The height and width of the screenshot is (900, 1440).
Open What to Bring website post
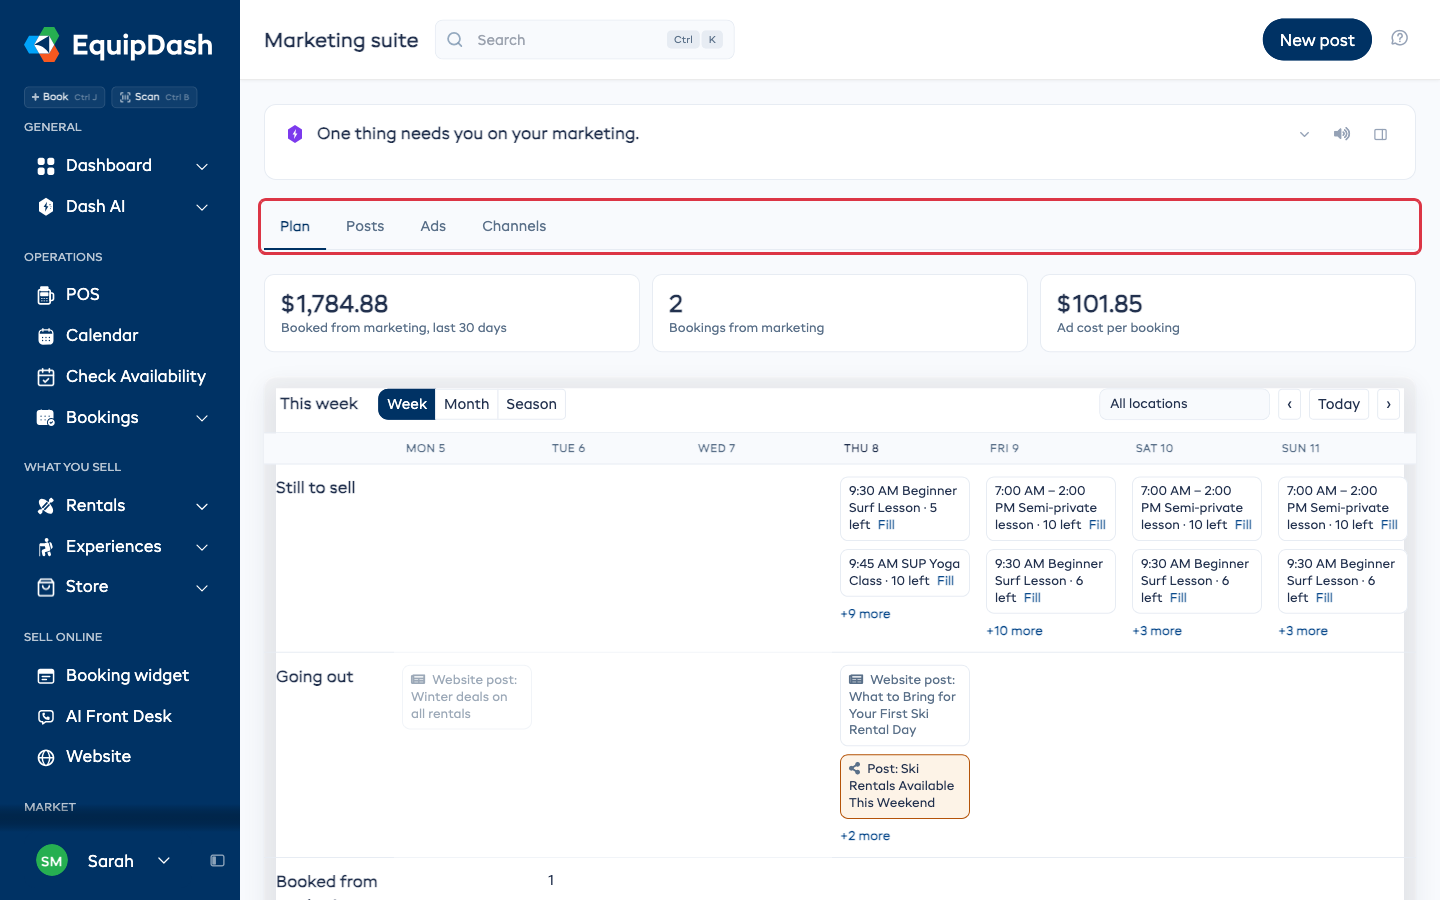pos(905,705)
